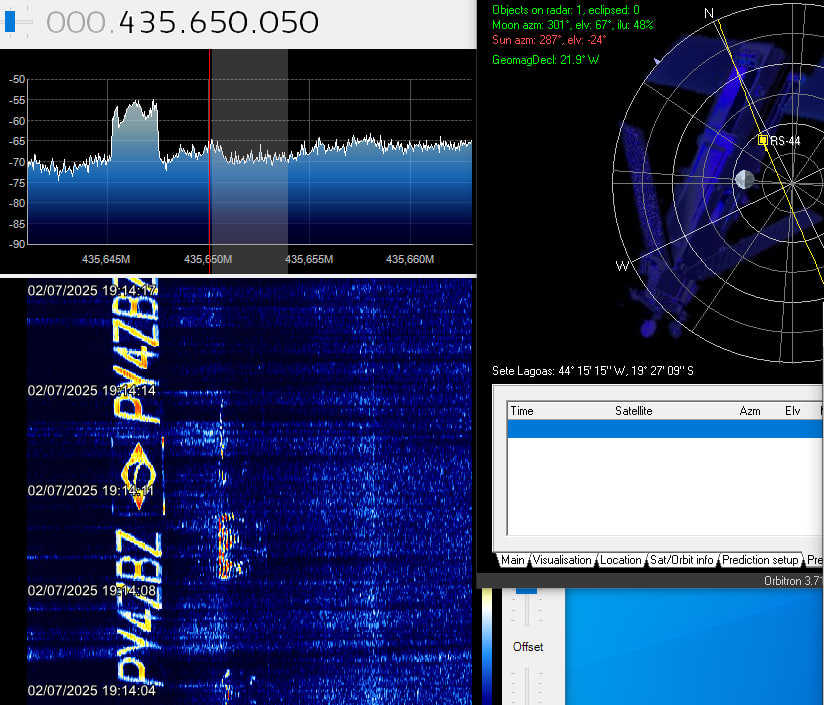Click the Elv column header

(792, 411)
